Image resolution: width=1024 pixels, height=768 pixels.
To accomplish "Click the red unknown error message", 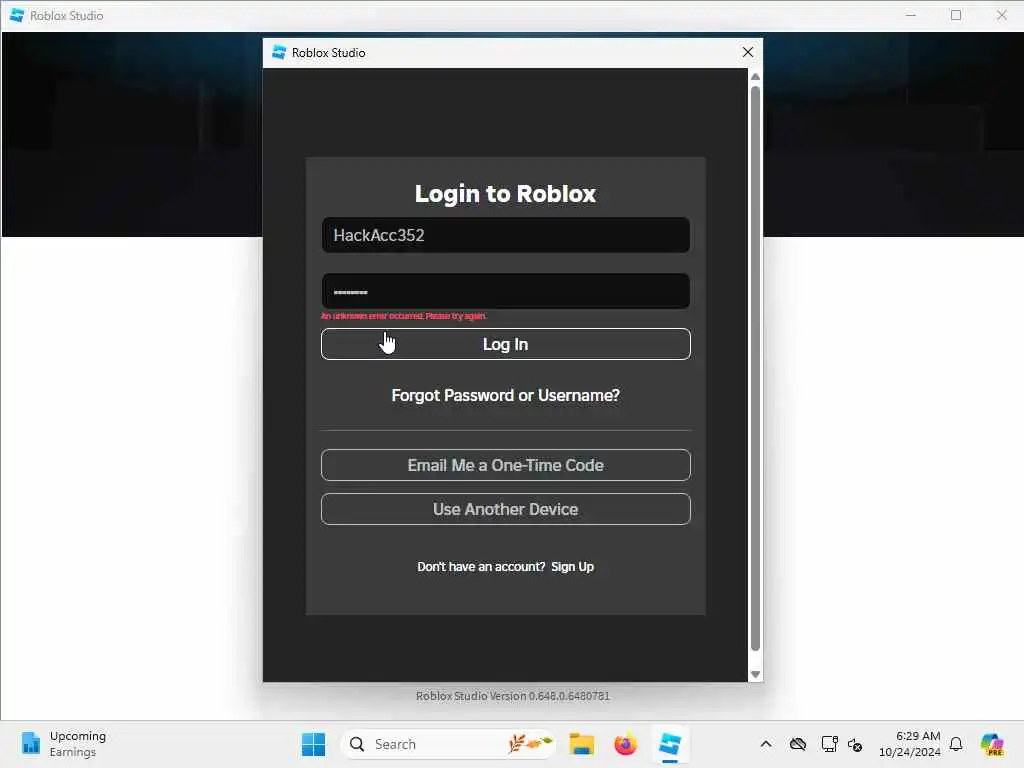I will click(x=404, y=316).
